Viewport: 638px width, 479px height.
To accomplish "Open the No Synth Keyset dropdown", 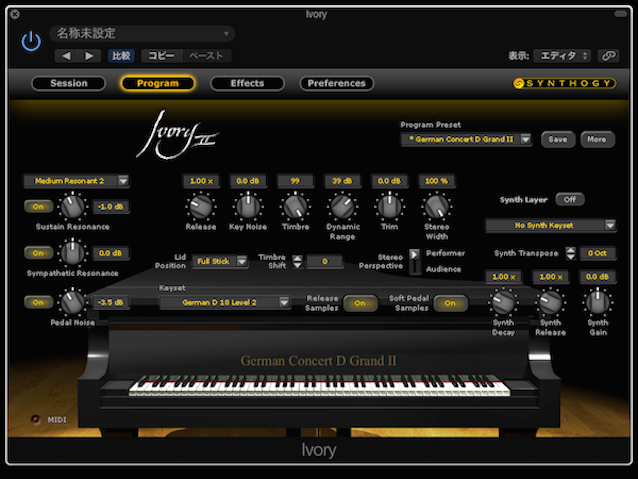I will tap(551, 225).
